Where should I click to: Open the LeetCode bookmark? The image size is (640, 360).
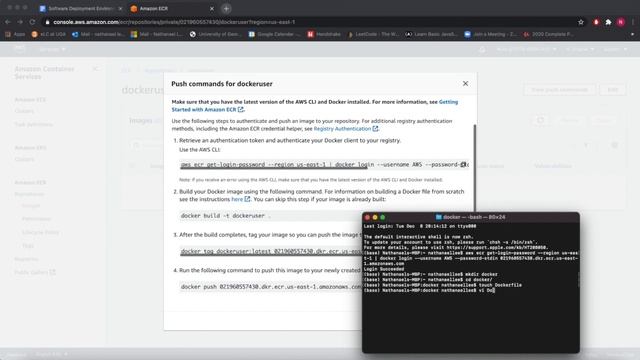point(373,34)
